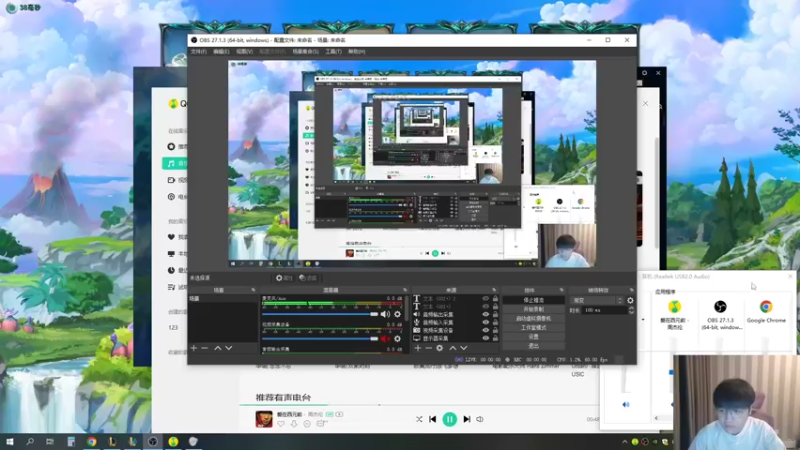
Task: Adjust the 麦克风/Aux volume slider
Action: [320, 314]
